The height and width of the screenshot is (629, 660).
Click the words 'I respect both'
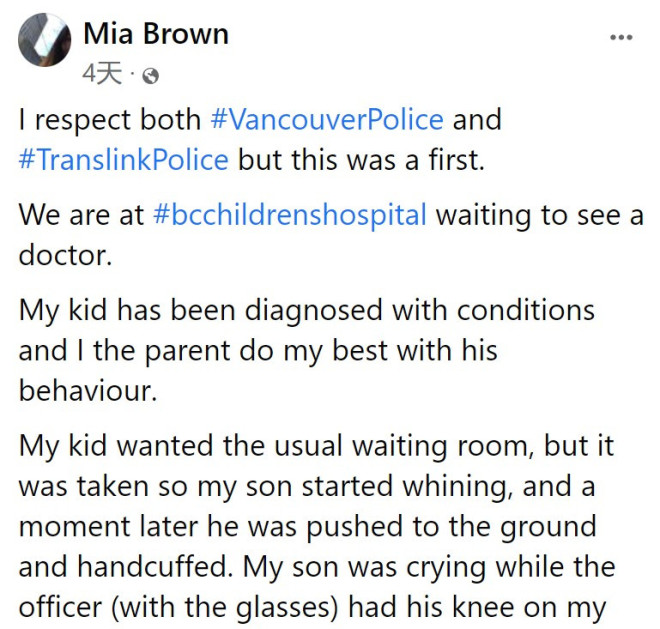tap(110, 120)
